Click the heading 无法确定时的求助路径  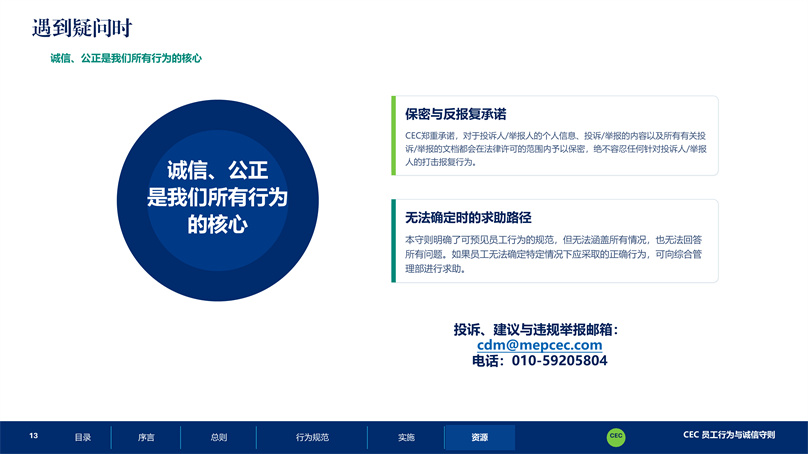tap(468, 217)
